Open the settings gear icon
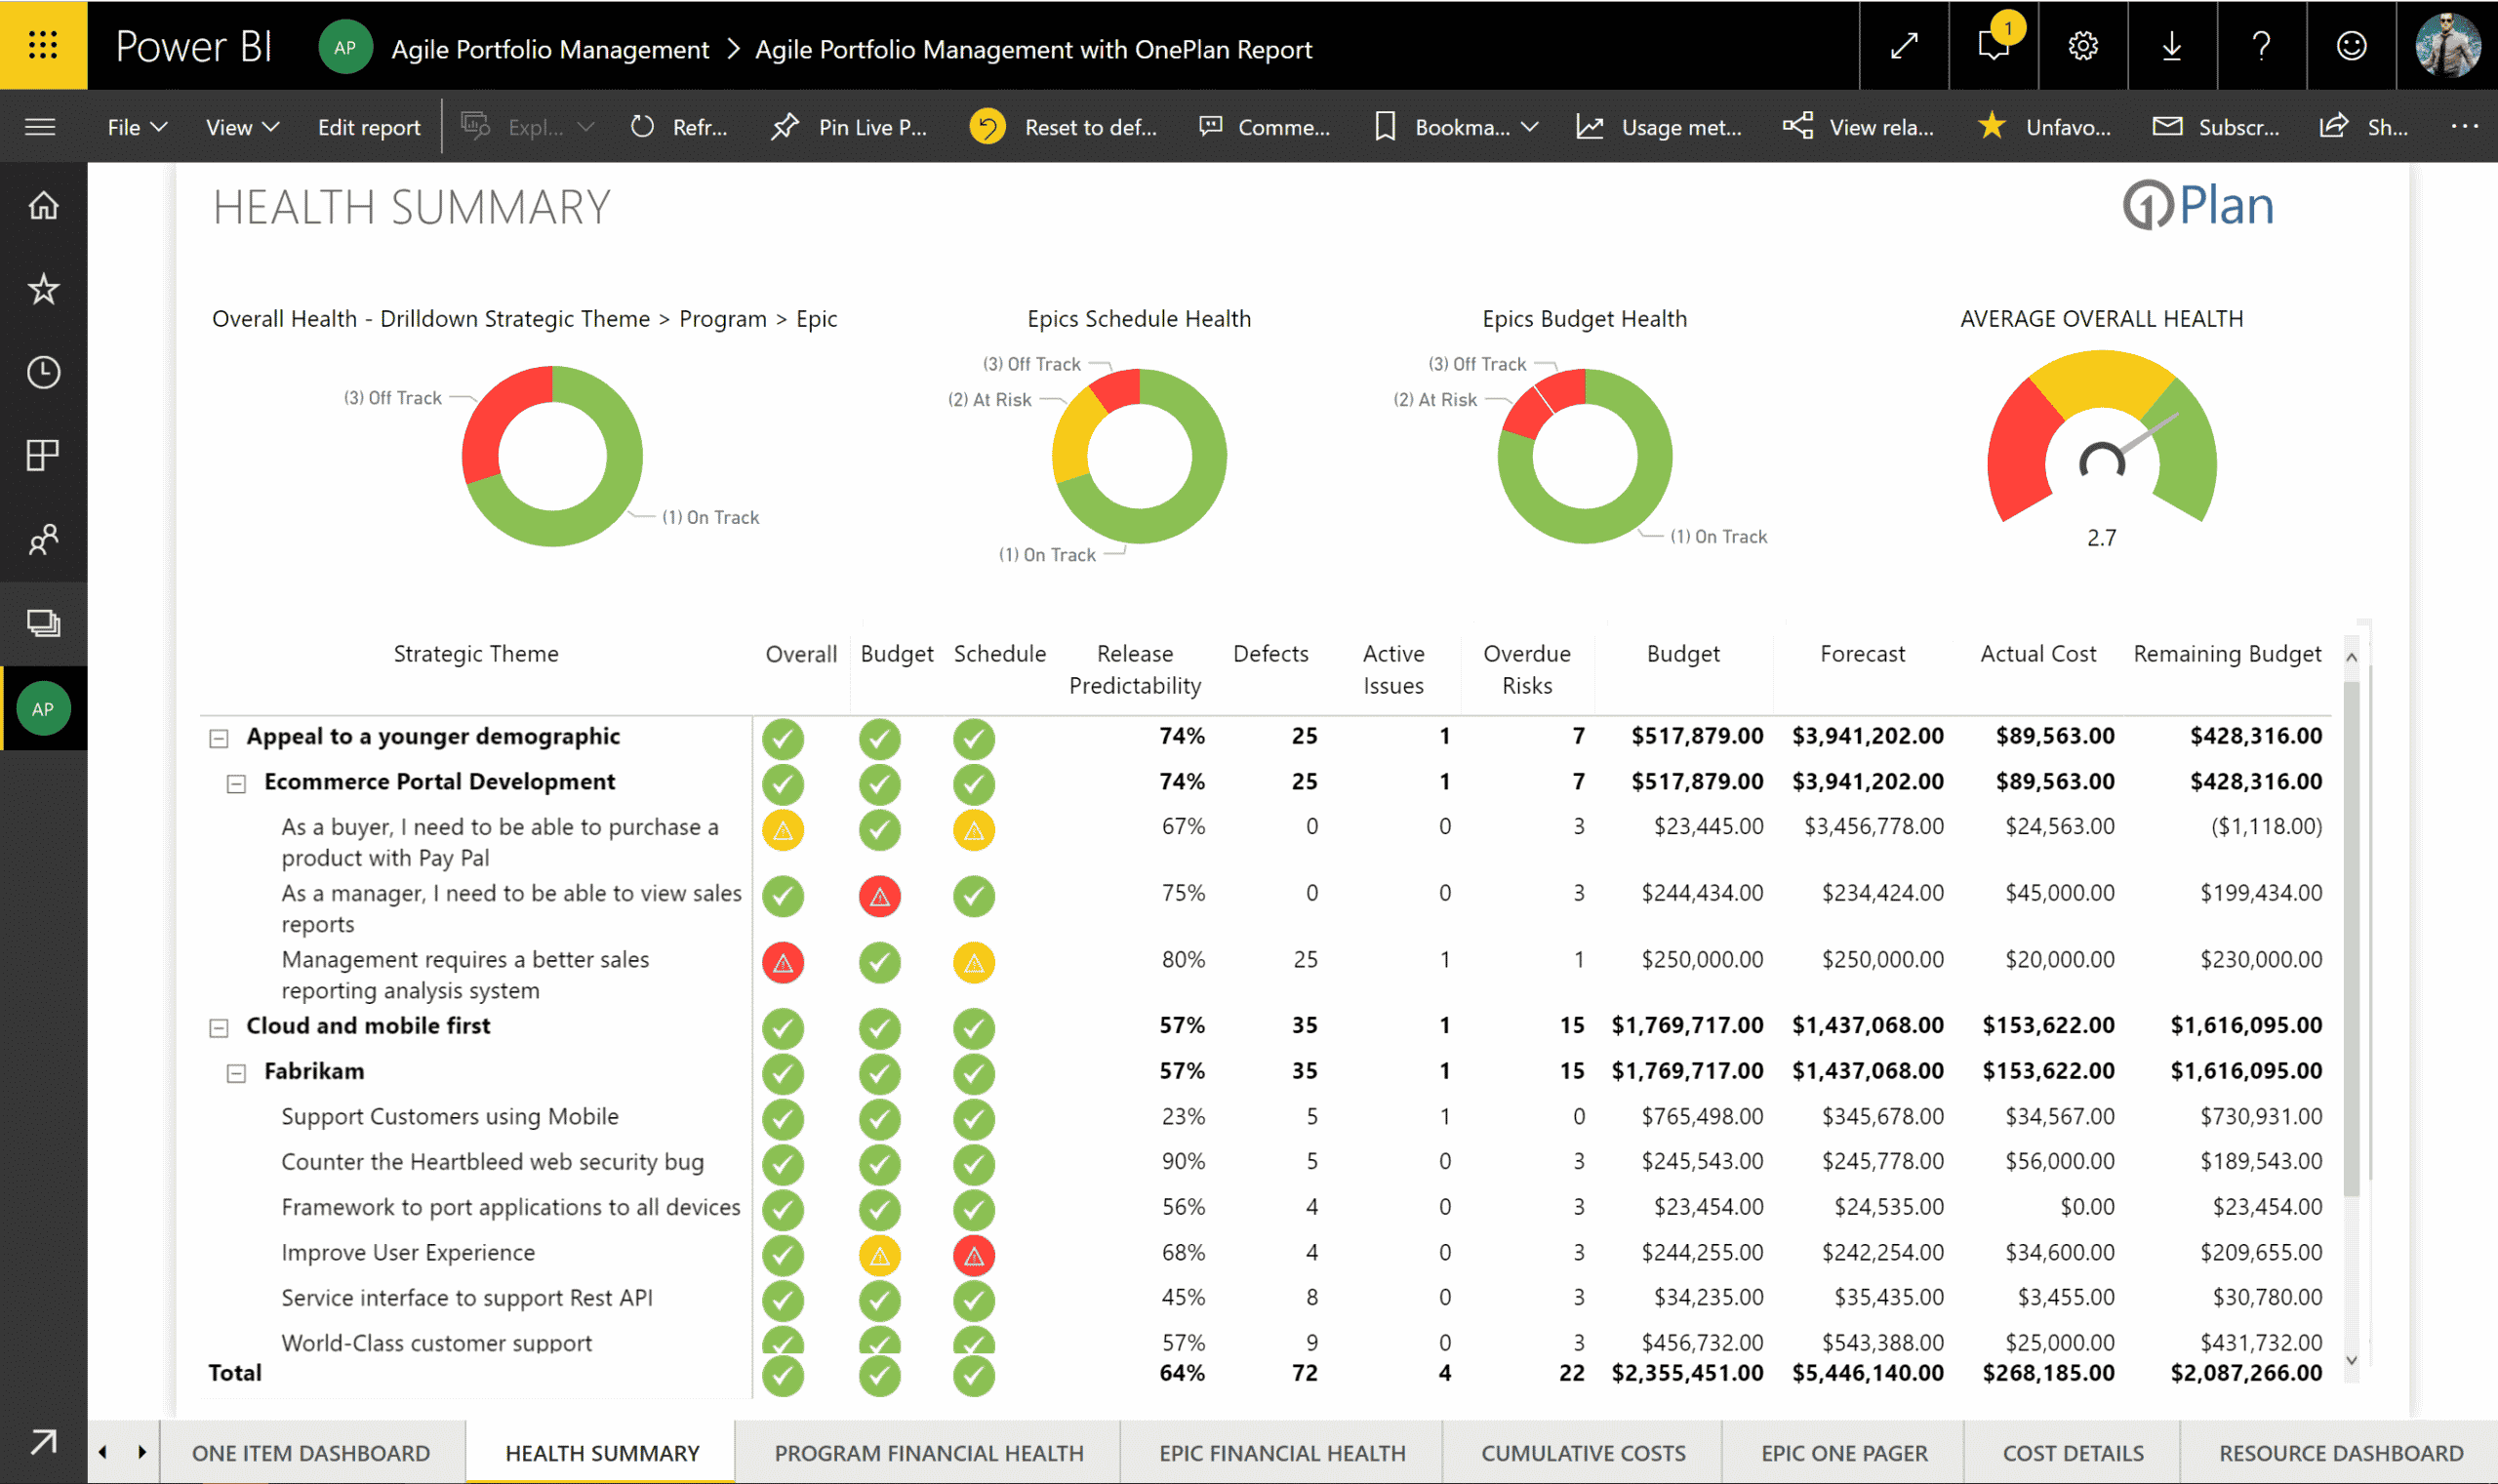The image size is (2498, 1484). pyautogui.click(x=2083, y=46)
